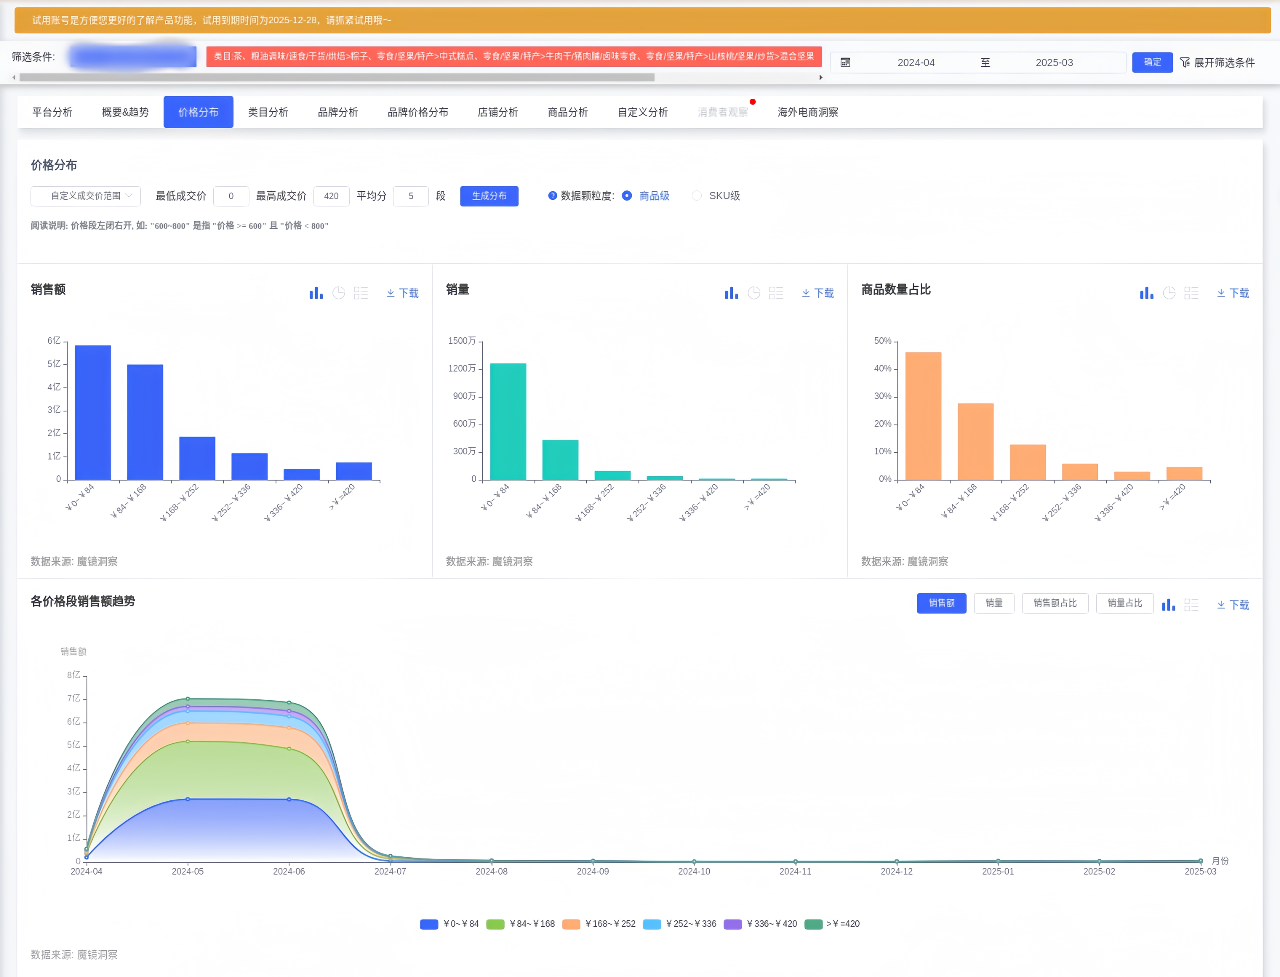Open the 概要&趋势 tab

(x=125, y=112)
